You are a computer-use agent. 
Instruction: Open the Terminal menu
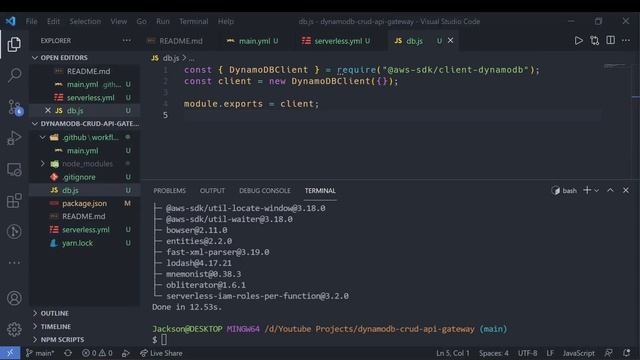193,21
